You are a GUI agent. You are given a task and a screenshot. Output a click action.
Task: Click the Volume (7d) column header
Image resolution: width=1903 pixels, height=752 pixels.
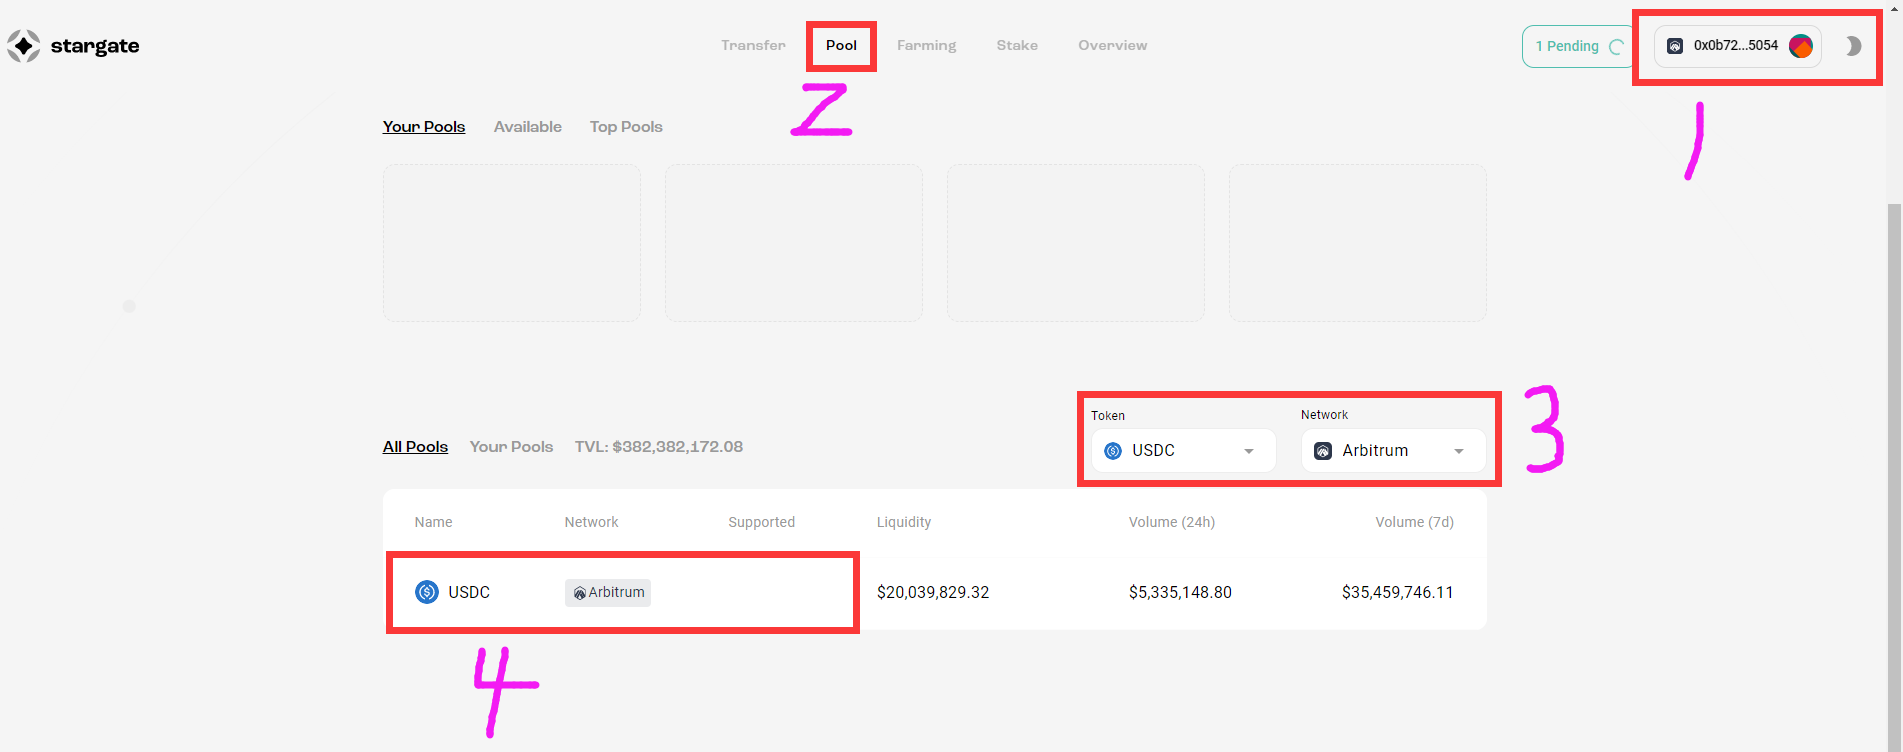point(1414,522)
